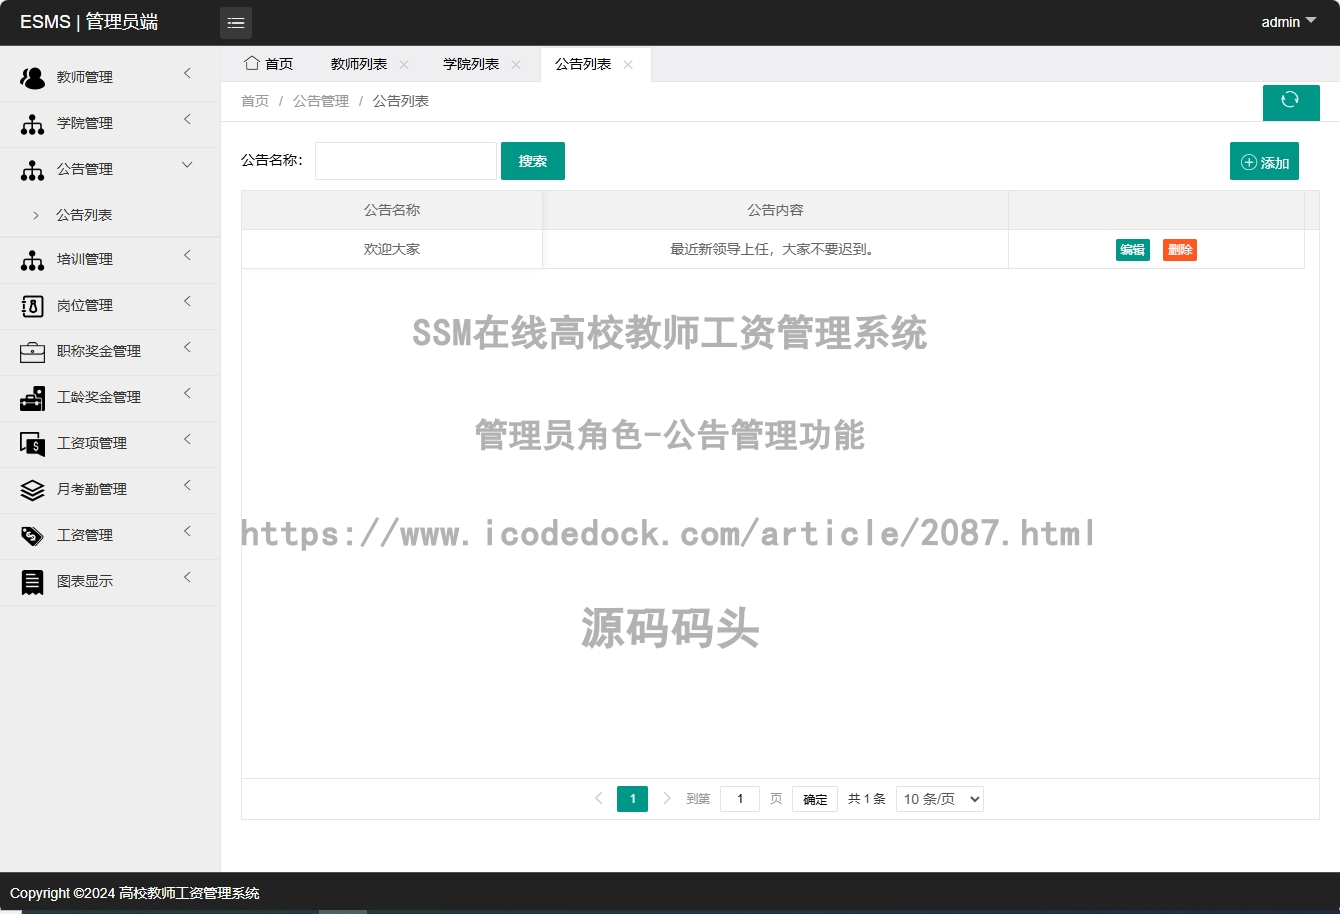Click the 月考勤管理 layers icon

[x=32, y=490]
